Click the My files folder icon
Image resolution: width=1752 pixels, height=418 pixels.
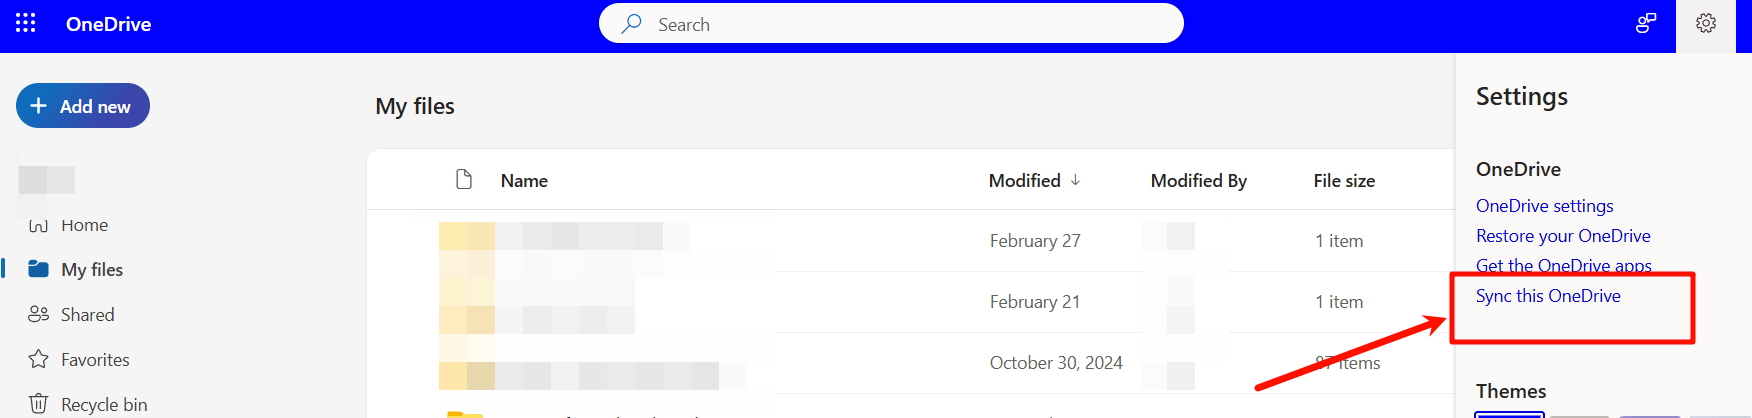(x=39, y=269)
